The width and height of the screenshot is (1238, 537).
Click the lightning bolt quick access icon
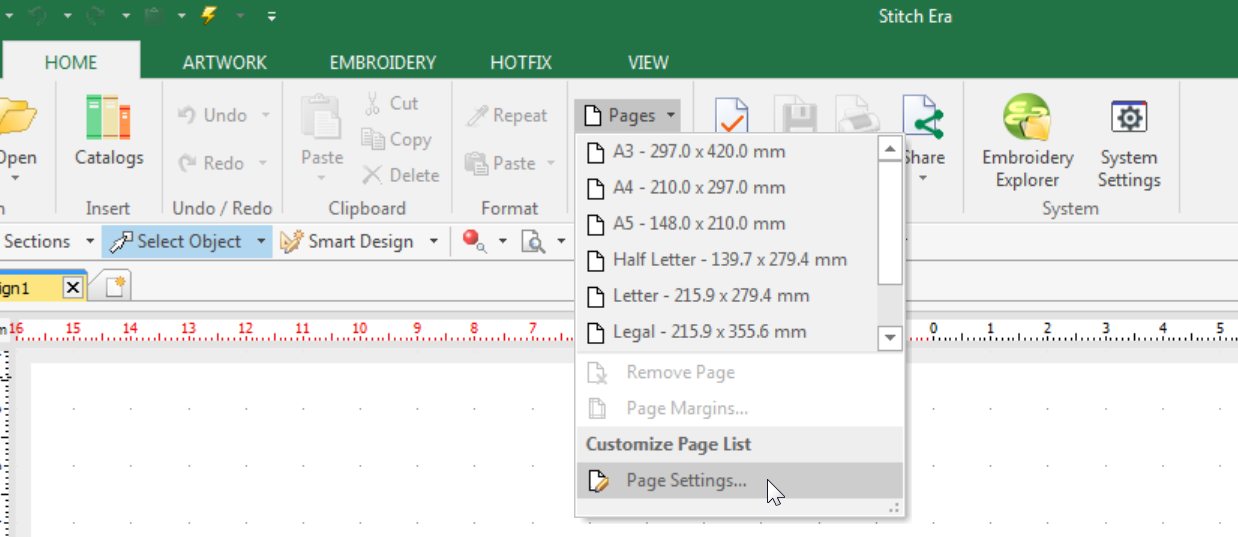pyautogui.click(x=209, y=15)
